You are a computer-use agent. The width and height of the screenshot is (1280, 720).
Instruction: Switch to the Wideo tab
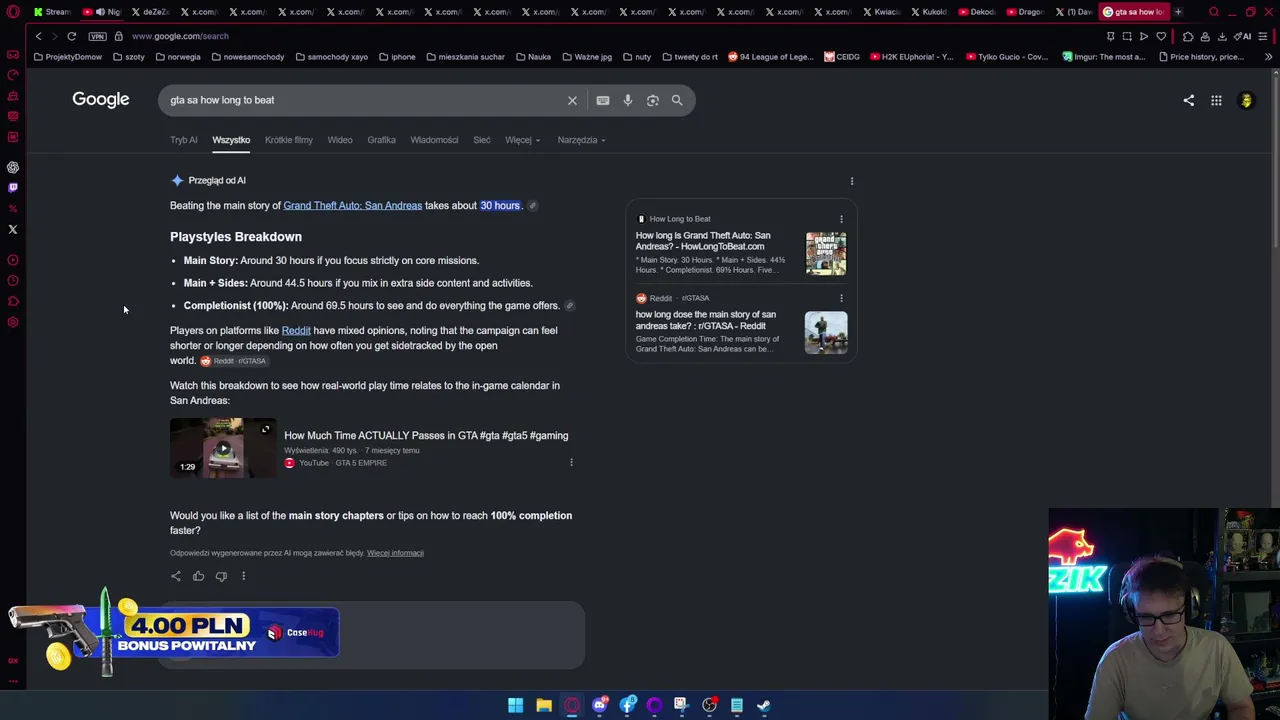tap(340, 140)
